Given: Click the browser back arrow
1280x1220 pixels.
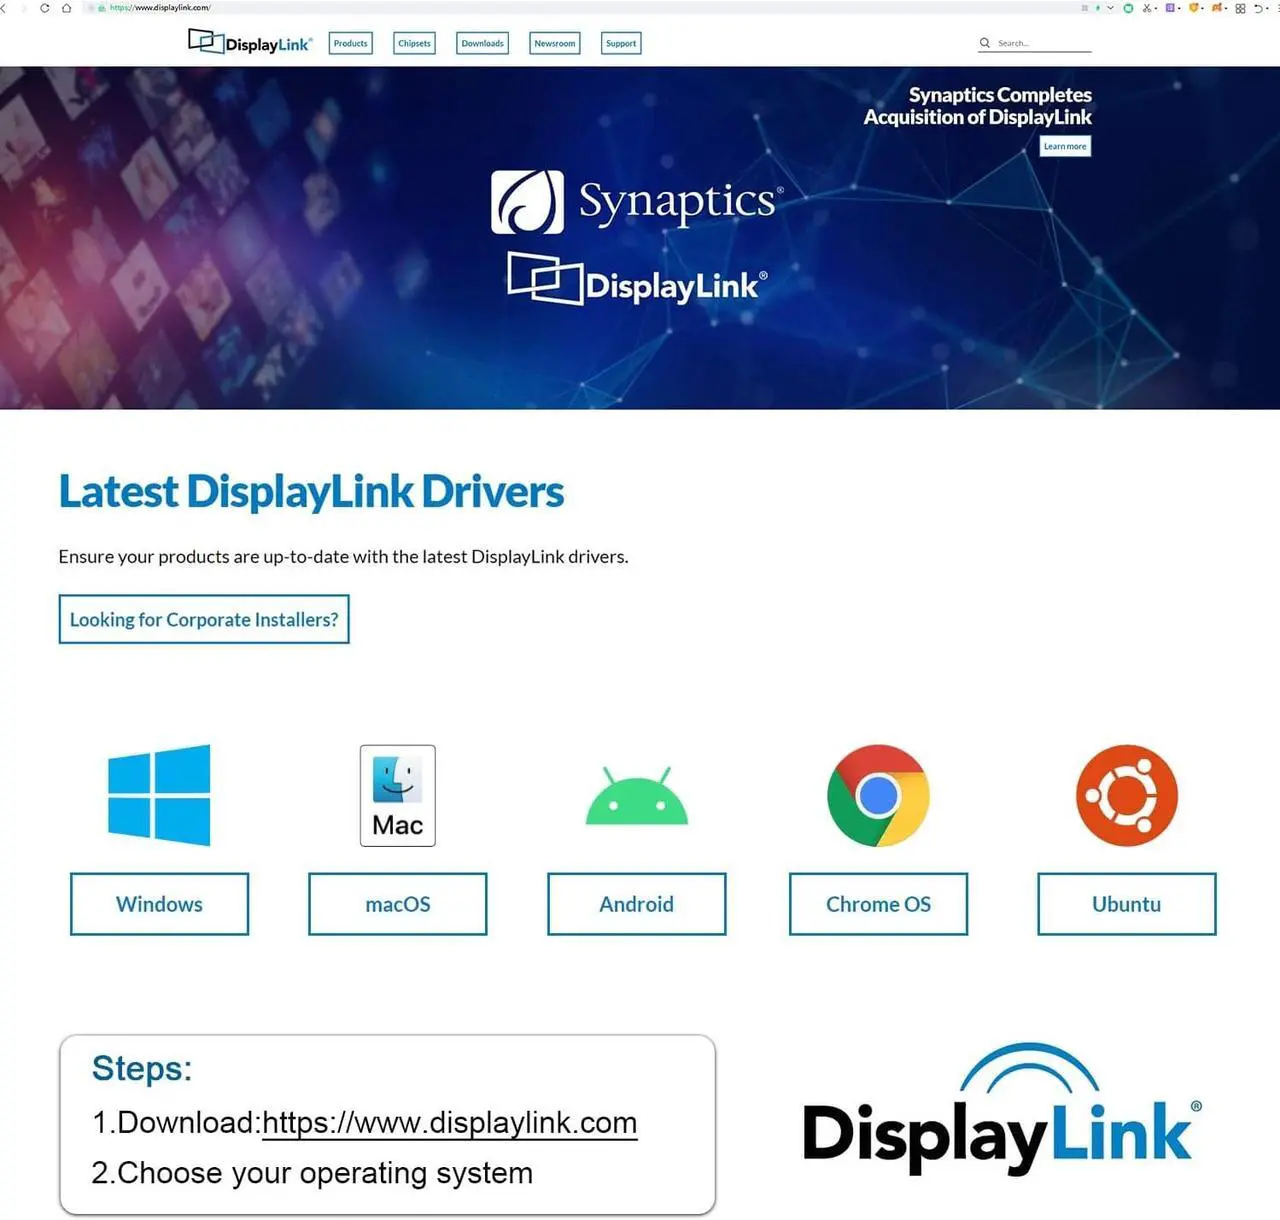Looking at the screenshot, I should click(x=3, y=8).
